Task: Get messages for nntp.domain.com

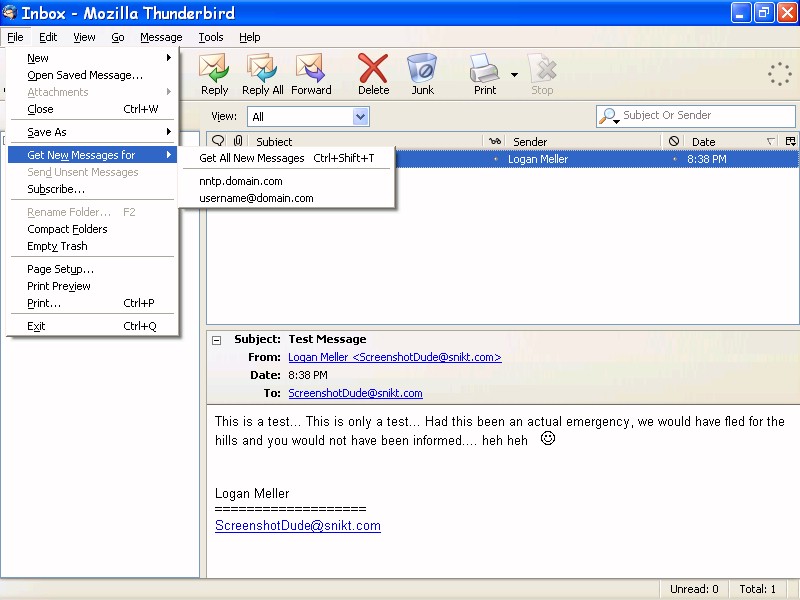Action: (287, 181)
